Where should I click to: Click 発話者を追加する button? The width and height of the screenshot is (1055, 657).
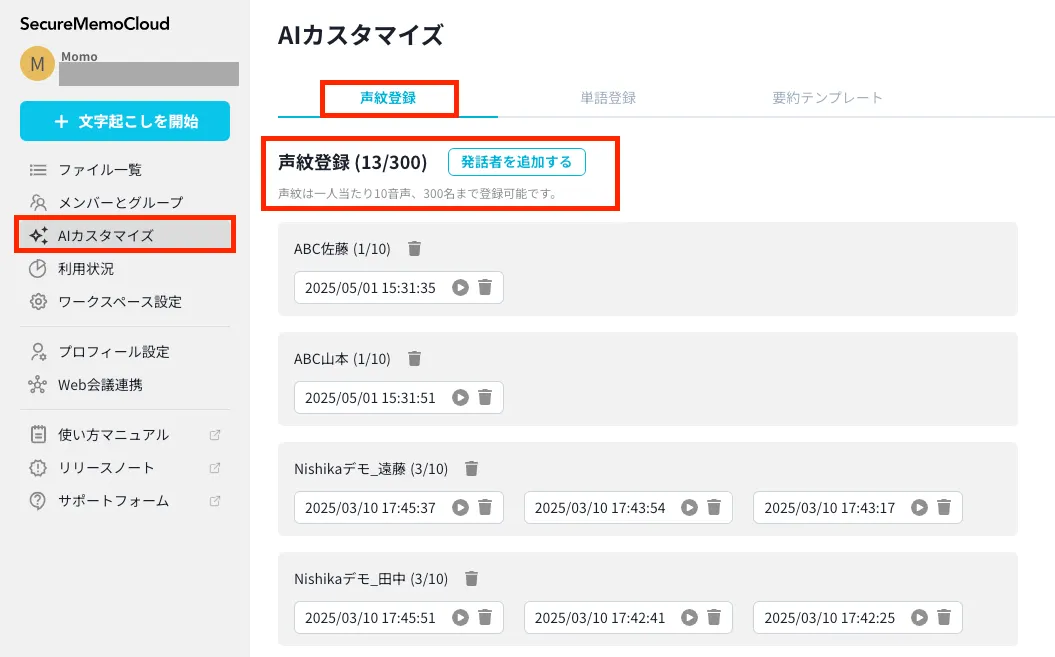tap(516, 162)
